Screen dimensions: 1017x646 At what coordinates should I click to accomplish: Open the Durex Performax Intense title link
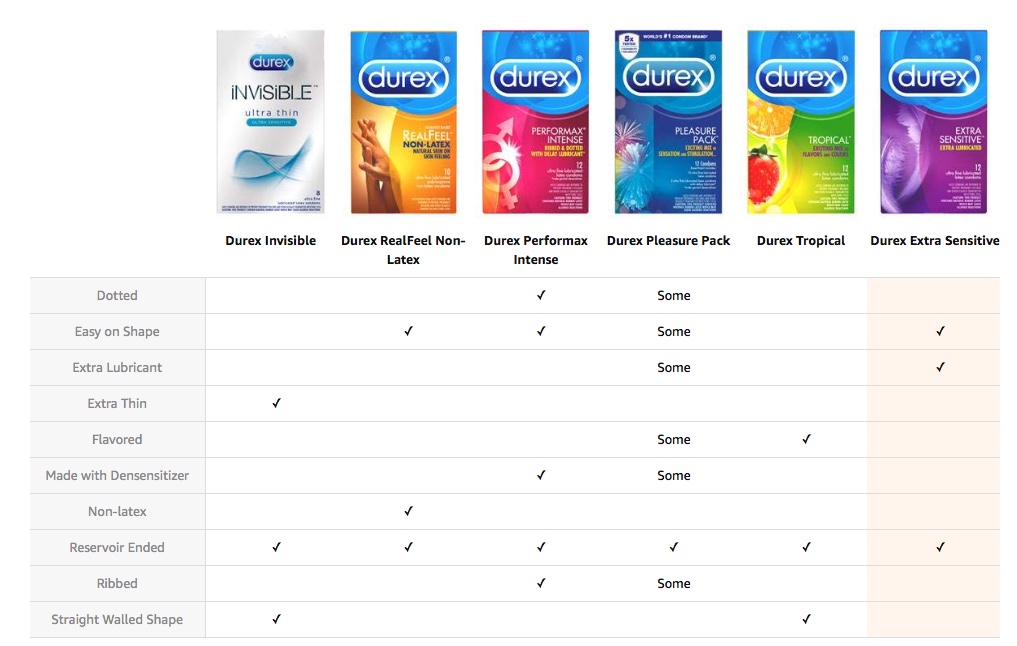pos(536,250)
